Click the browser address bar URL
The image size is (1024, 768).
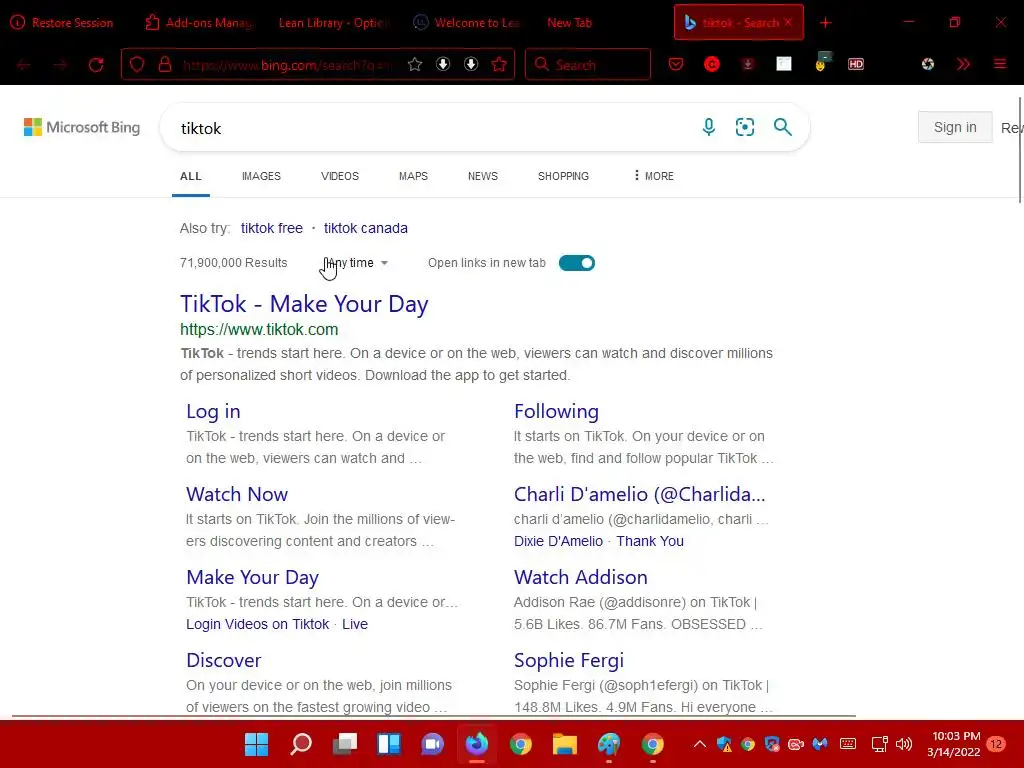click(x=287, y=64)
